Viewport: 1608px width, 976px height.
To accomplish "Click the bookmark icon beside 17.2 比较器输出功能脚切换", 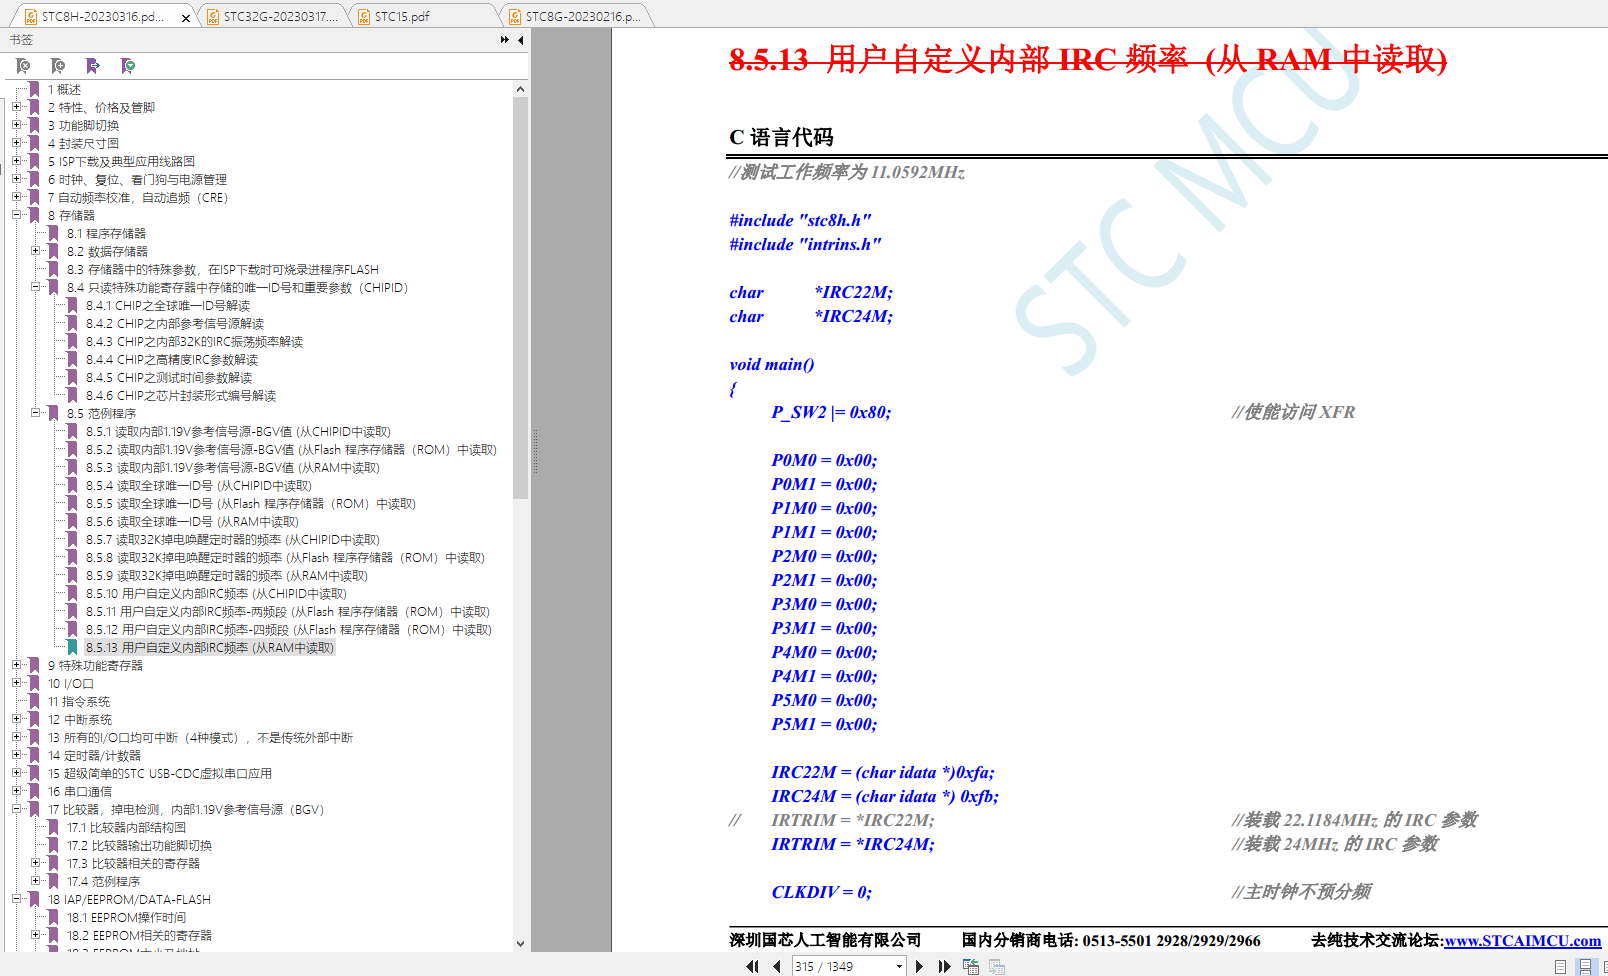I will 53,846.
